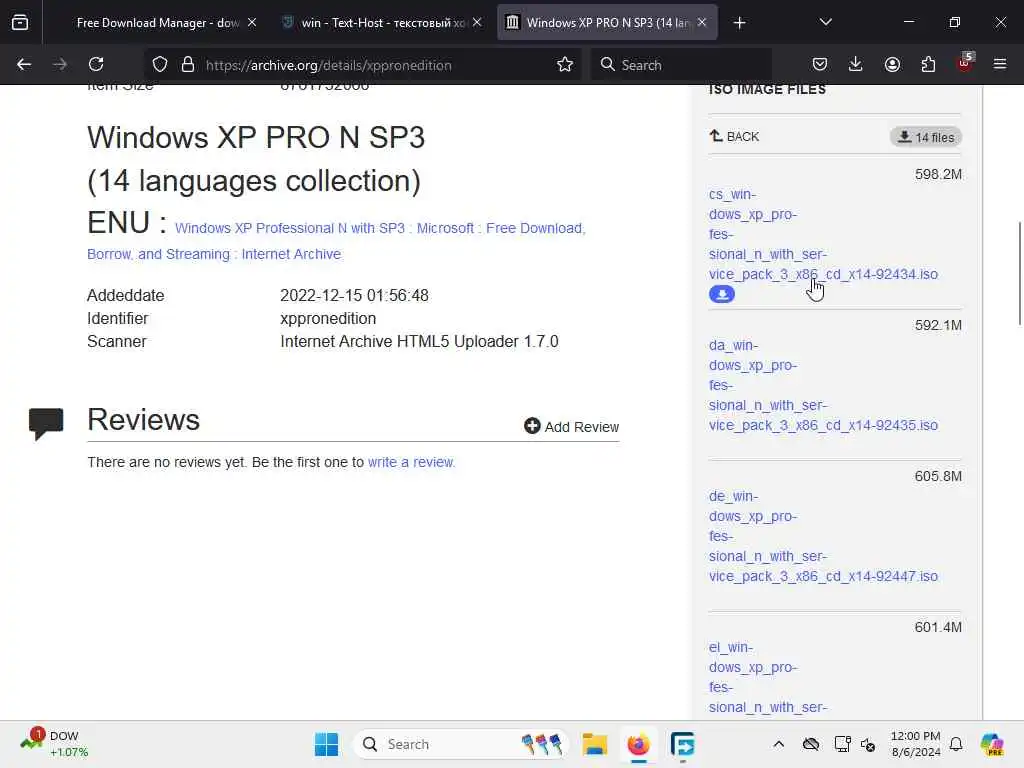1024x768 pixels.
Task: Open the cloud sync tray icon
Action: point(810,744)
